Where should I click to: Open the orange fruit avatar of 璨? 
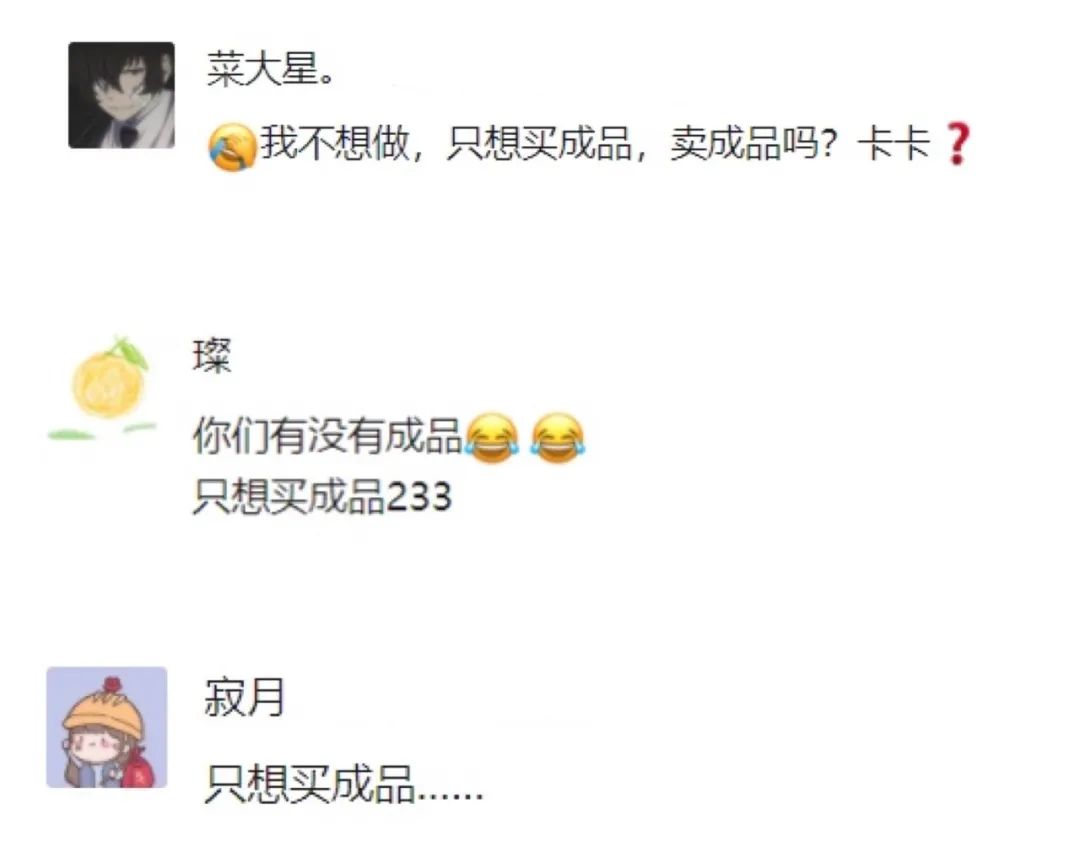(103, 389)
